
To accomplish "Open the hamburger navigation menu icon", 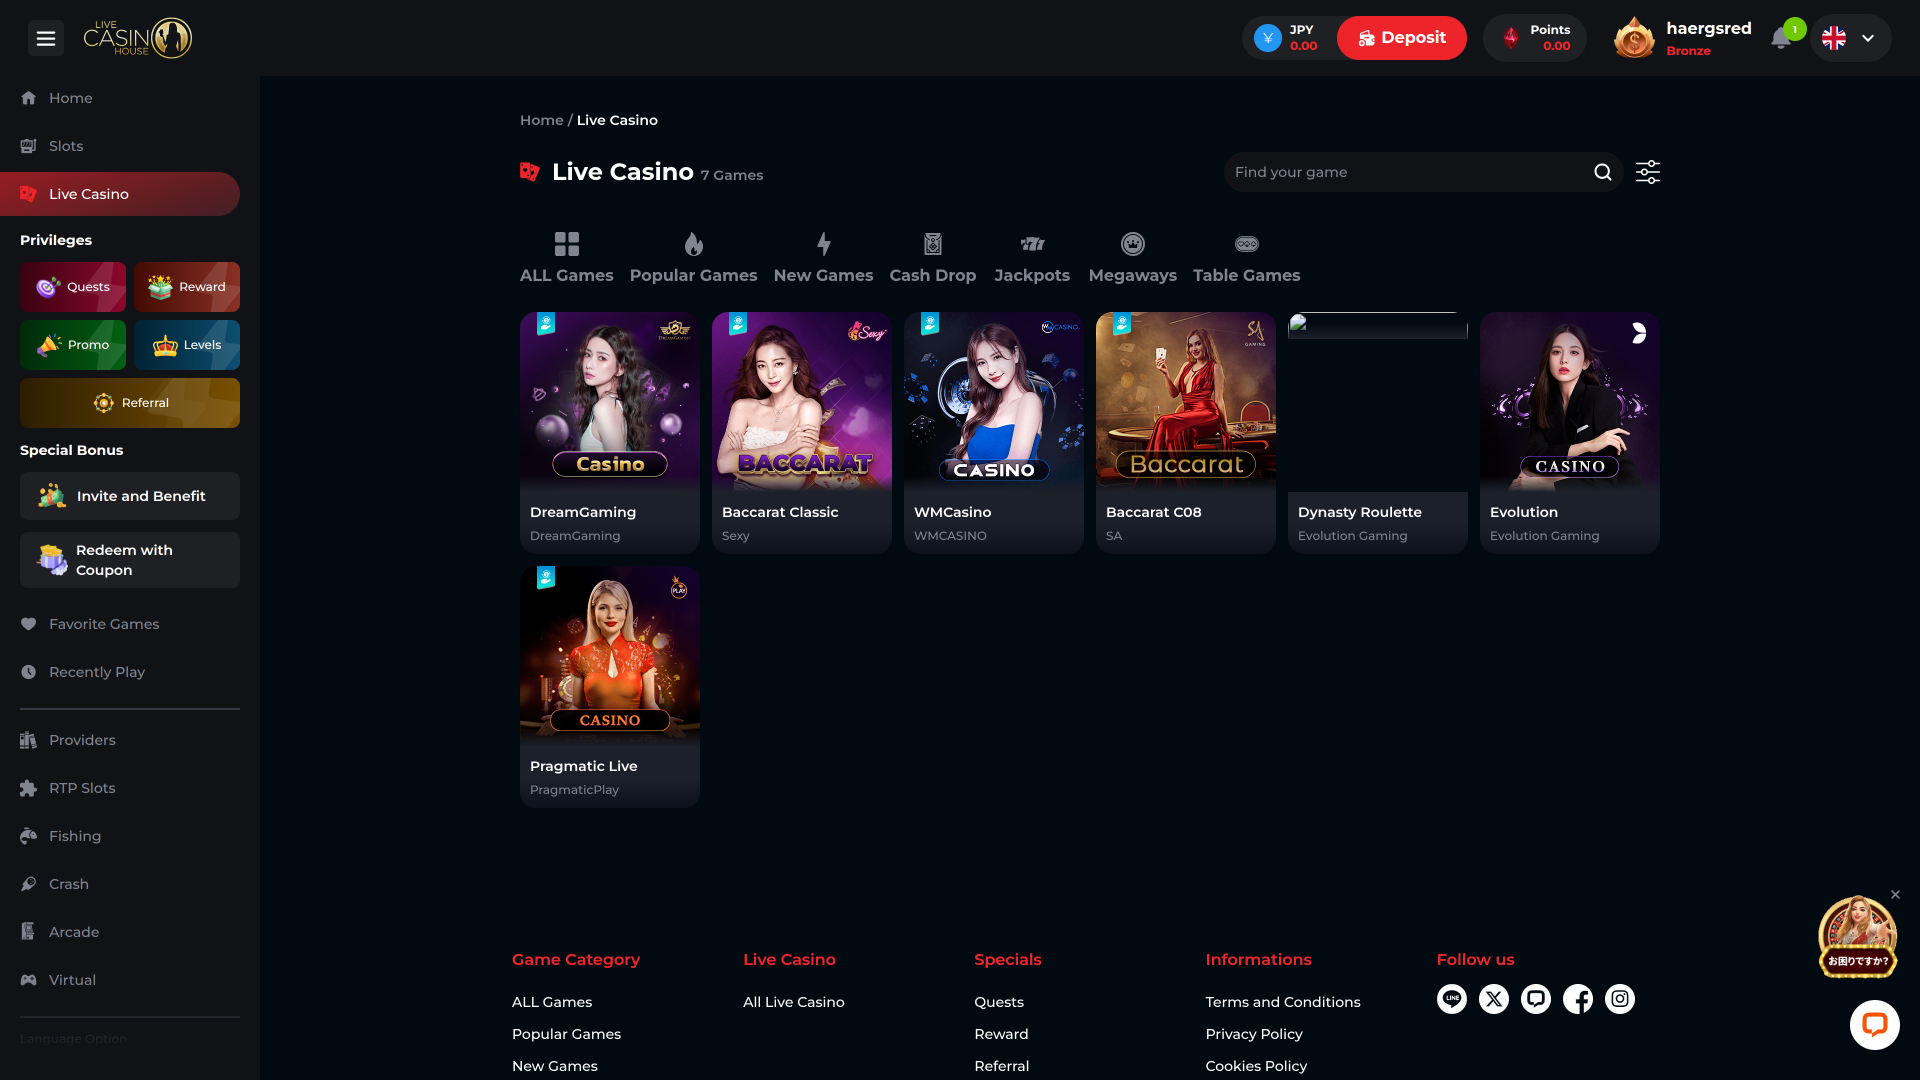I will coord(46,38).
